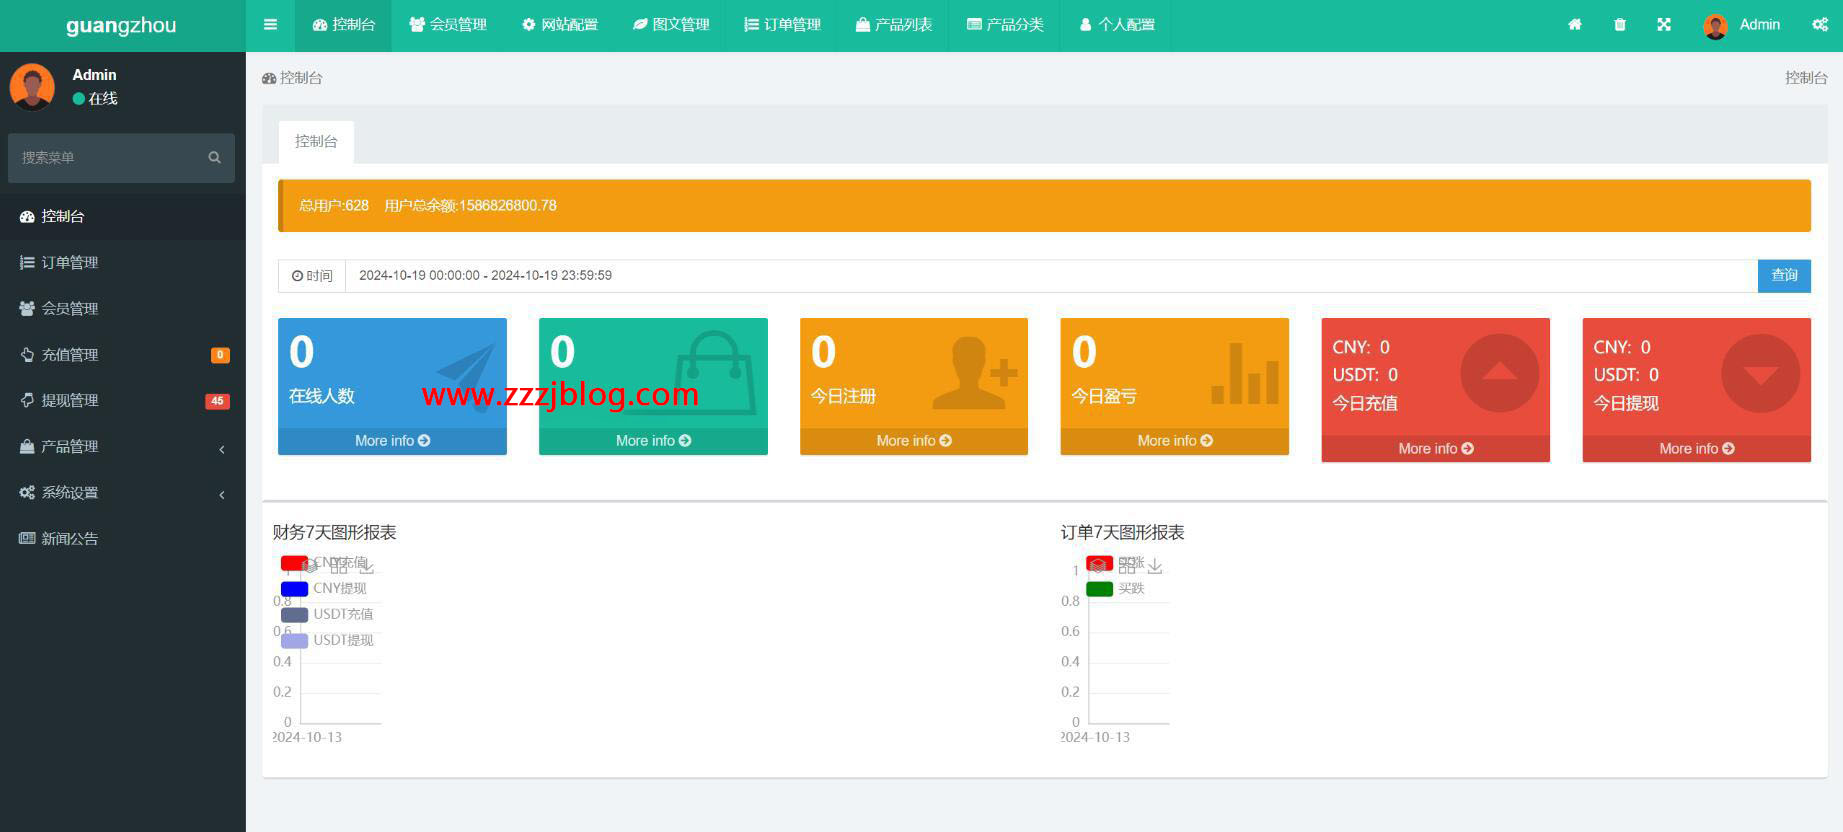Click the trash clear-cache icon
This screenshot has height=832, width=1843.
tap(1620, 25)
